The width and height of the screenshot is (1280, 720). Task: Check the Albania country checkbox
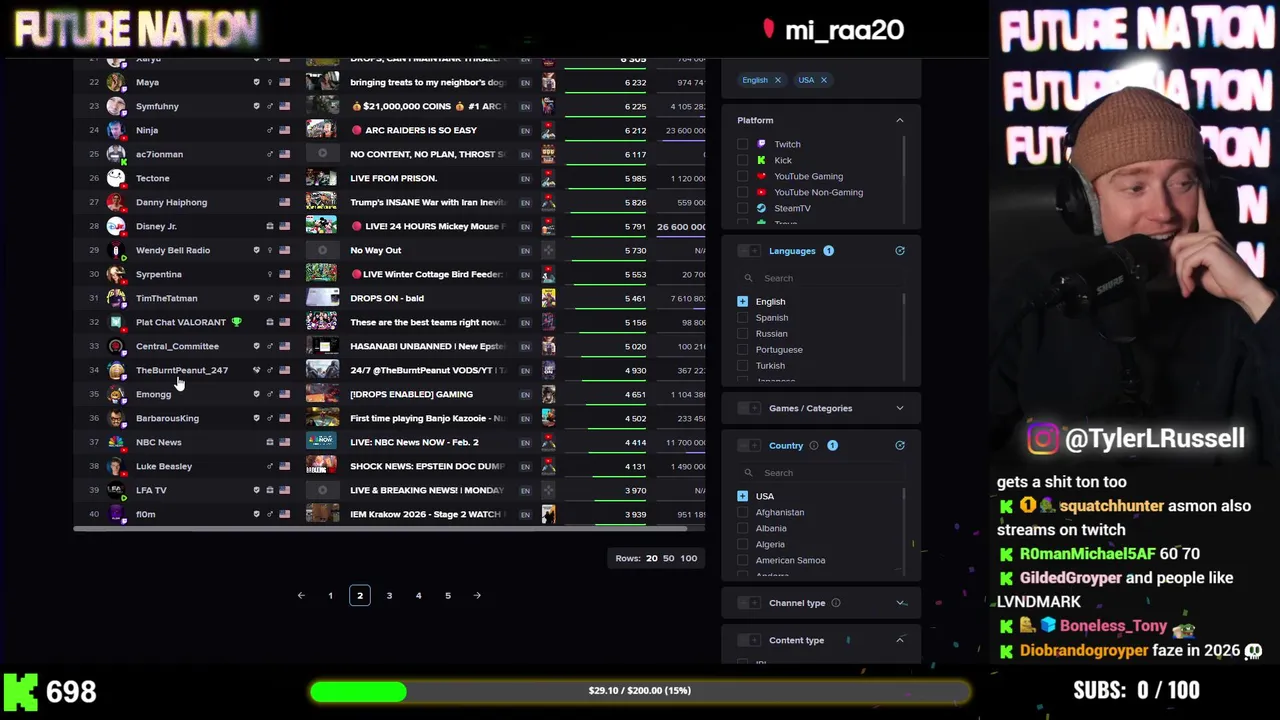(742, 528)
